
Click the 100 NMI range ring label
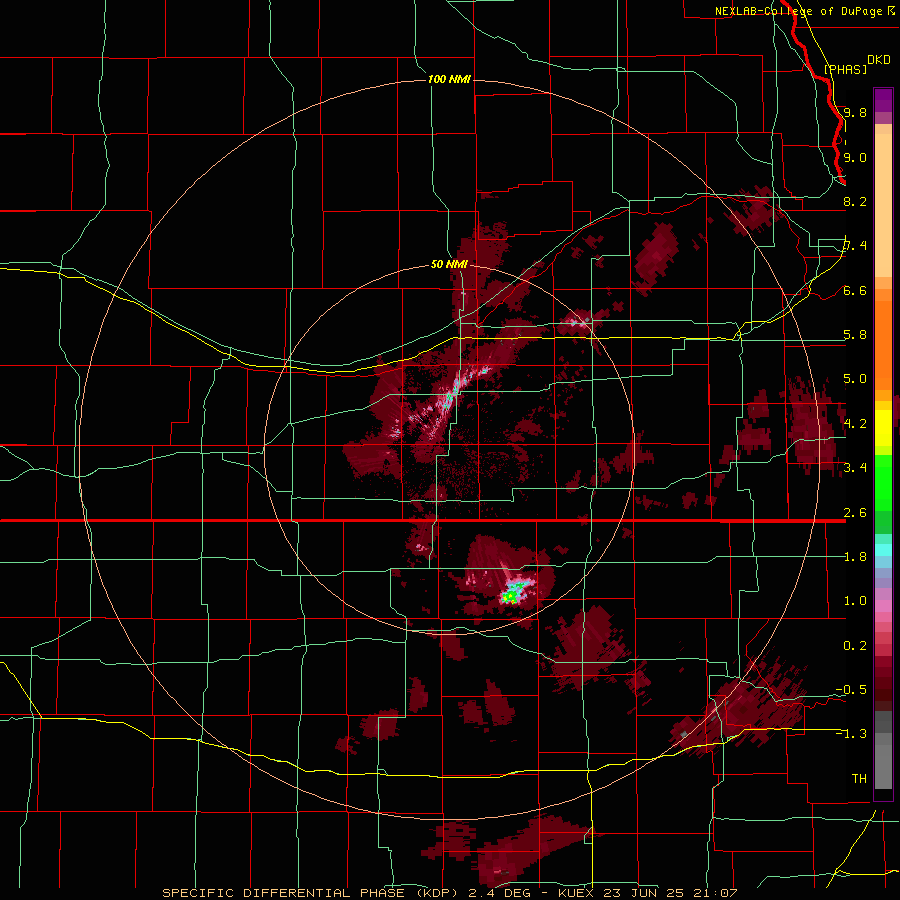449,79
